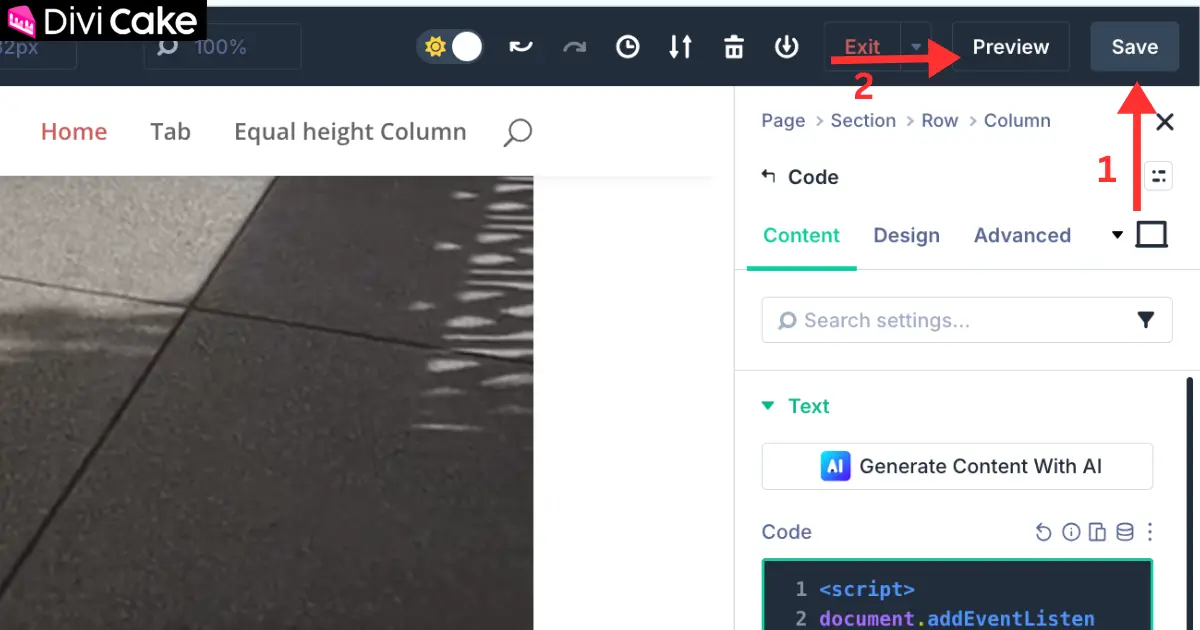Open editing history clock icon
The width and height of the screenshot is (1200, 630).
627,47
